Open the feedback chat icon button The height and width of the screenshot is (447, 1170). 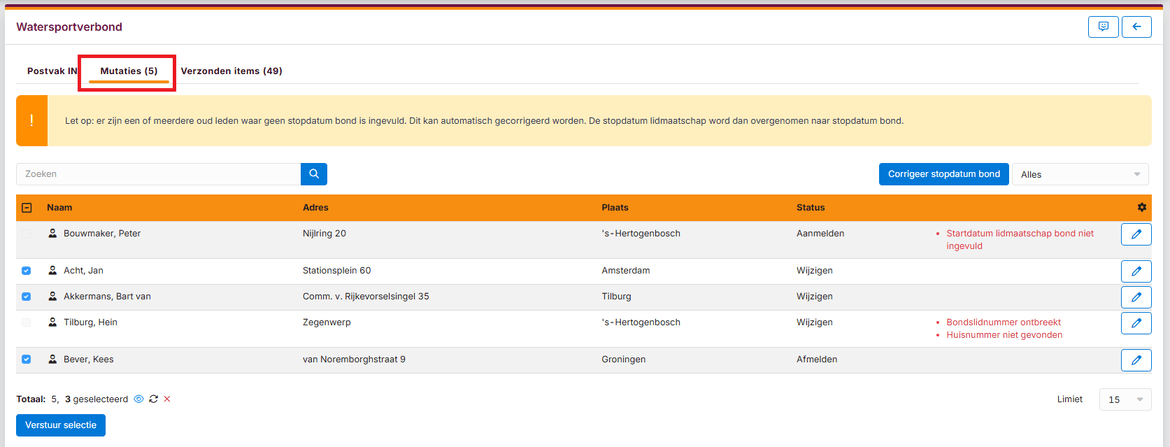coord(1103,27)
